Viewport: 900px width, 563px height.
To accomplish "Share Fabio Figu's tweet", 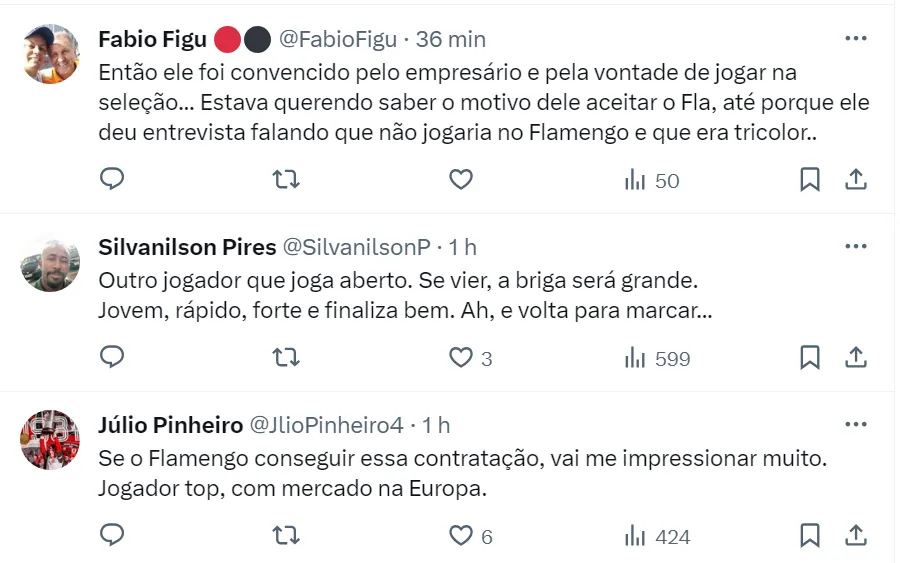I will [x=856, y=180].
